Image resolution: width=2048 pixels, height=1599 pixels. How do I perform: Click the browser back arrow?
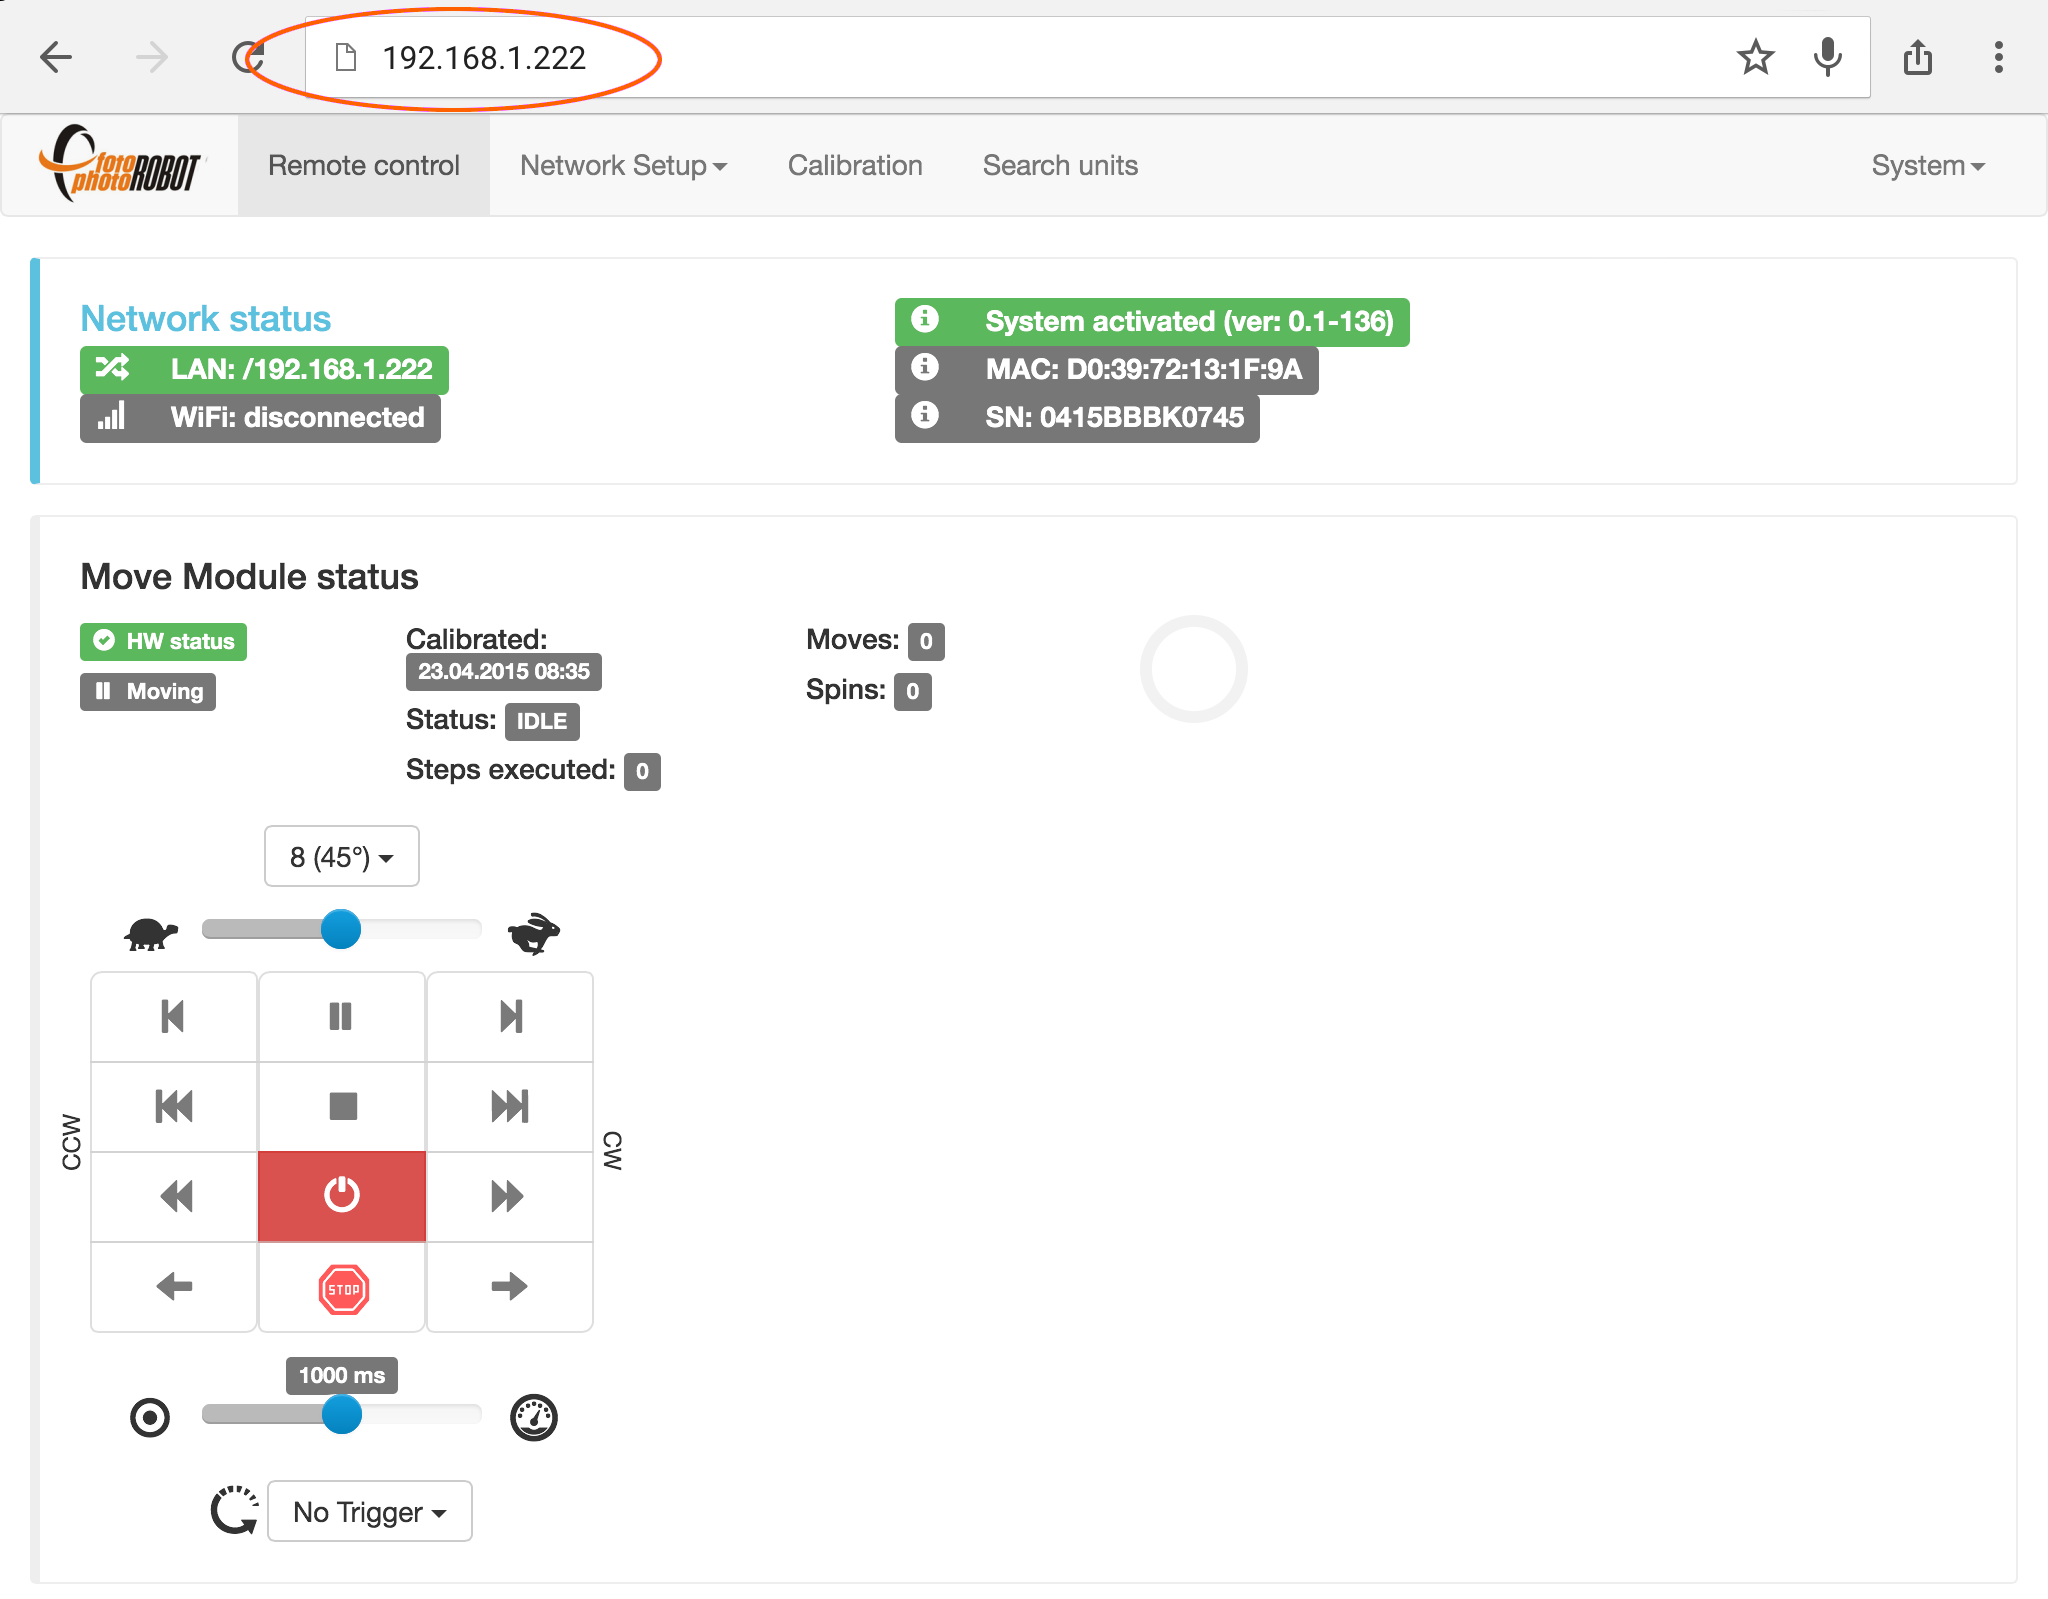[x=56, y=57]
